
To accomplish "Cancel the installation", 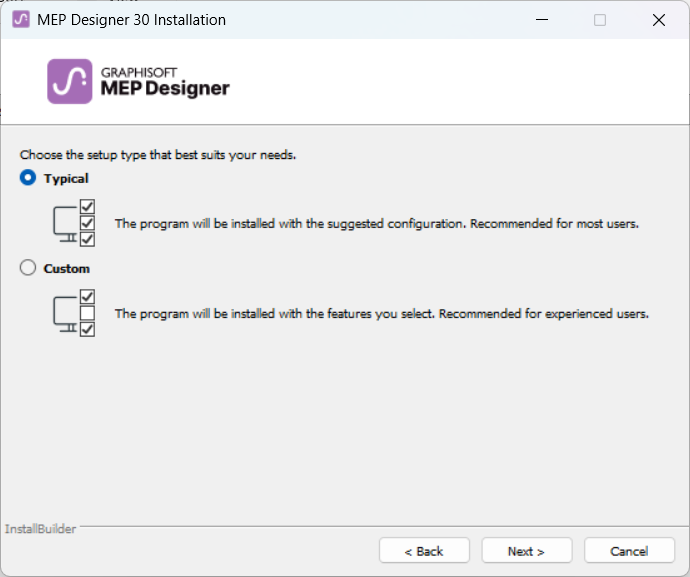I will pyautogui.click(x=629, y=551).
